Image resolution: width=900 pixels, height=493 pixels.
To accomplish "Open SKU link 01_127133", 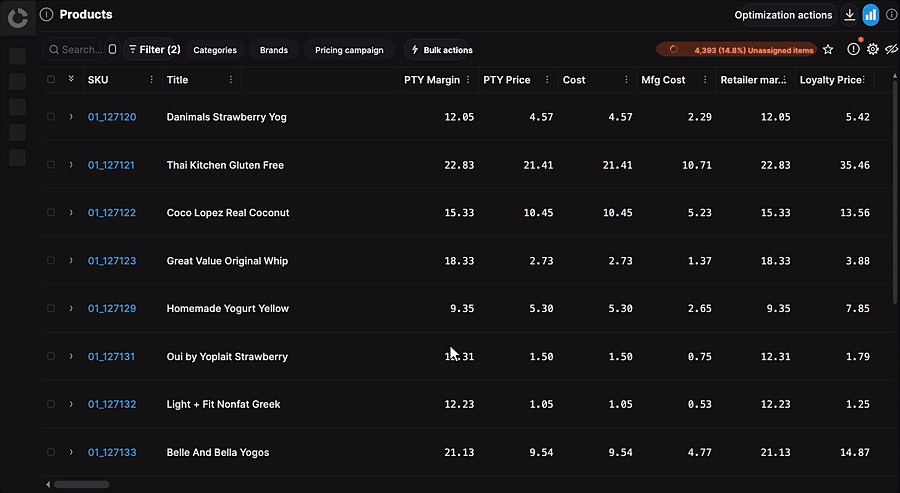I will click(x=112, y=452).
